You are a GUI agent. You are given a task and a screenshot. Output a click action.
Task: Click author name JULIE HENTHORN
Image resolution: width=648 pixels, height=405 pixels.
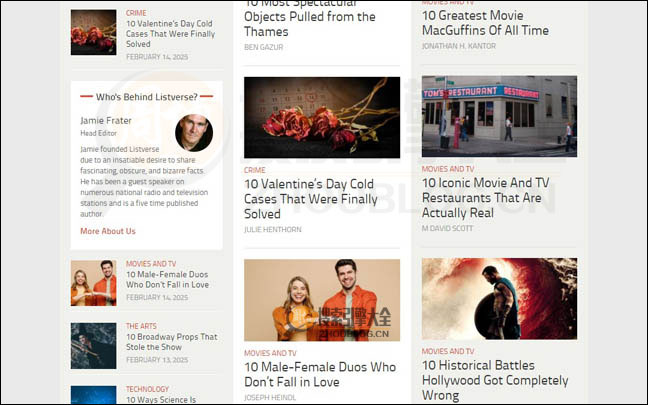point(273,229)
